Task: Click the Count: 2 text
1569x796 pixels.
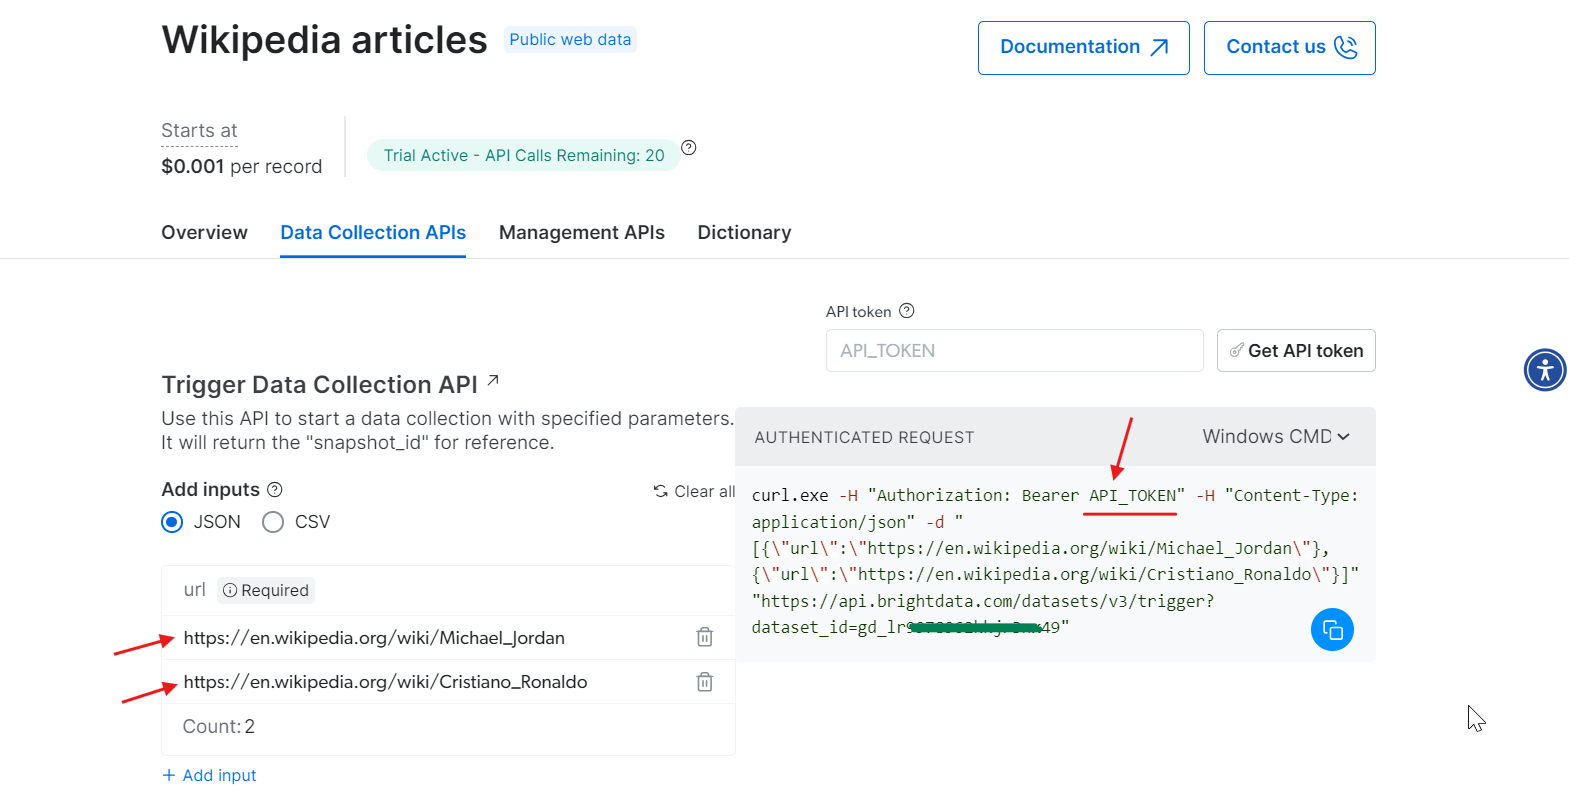Action: pos(219,727)
